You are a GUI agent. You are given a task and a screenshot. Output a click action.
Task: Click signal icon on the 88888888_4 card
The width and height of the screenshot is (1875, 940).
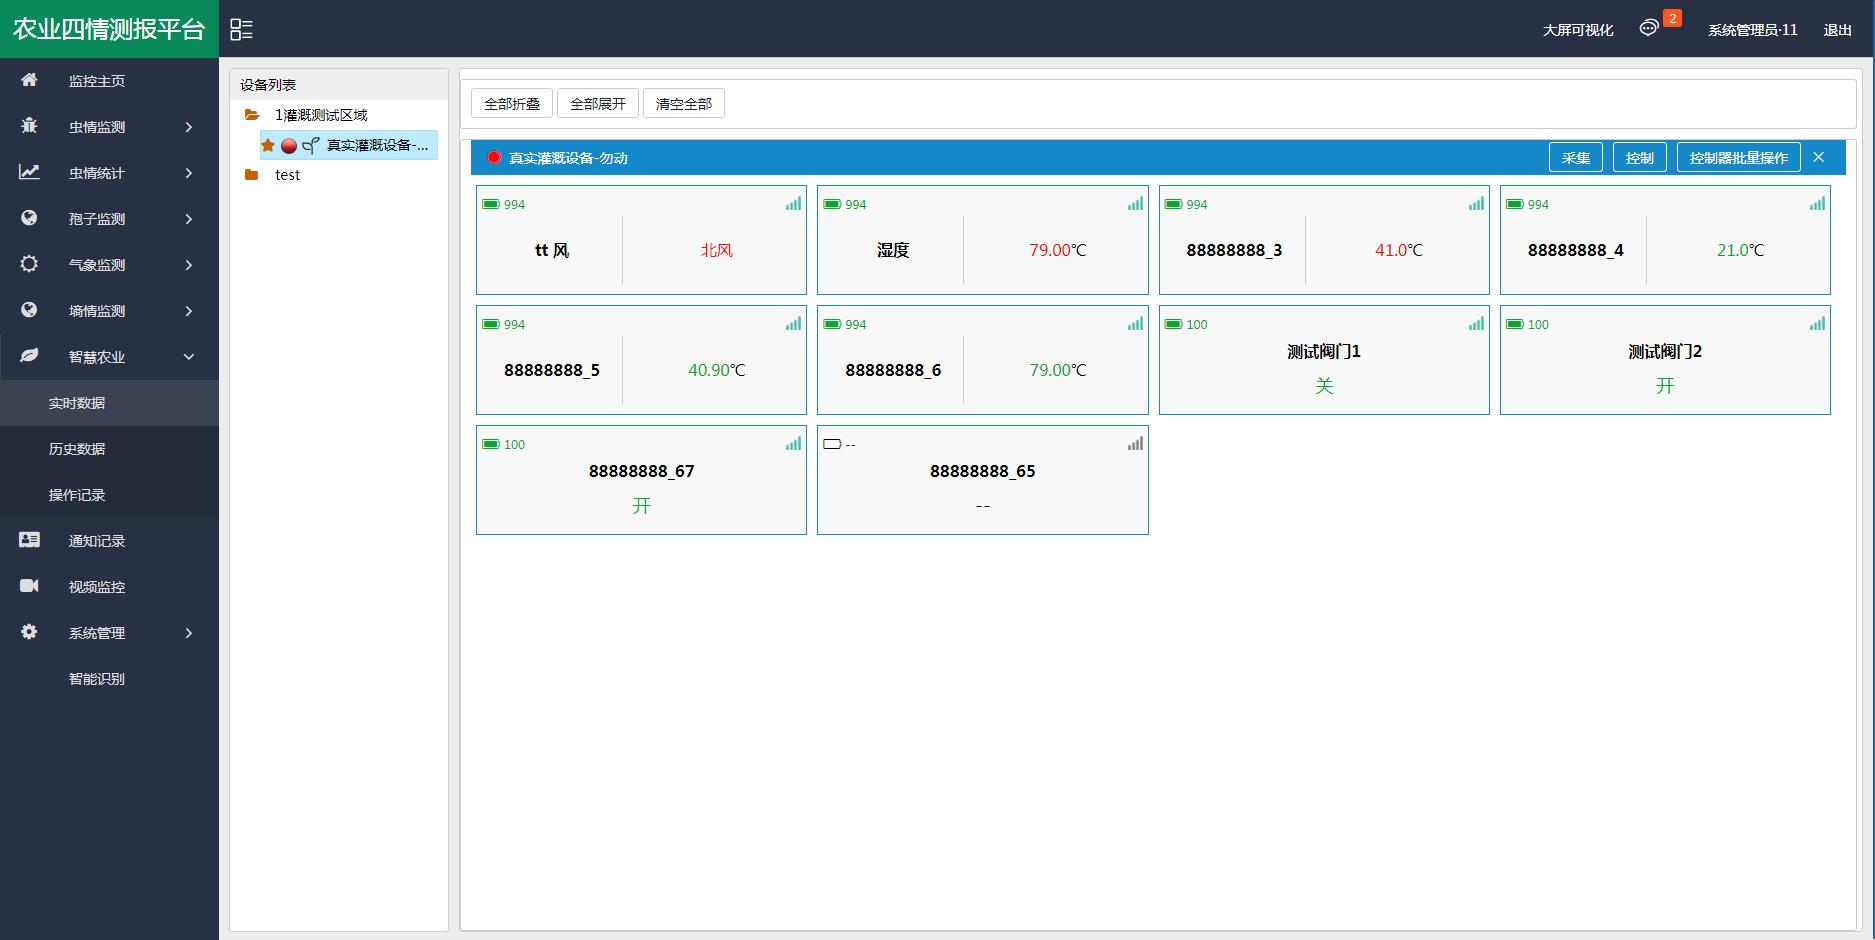[1817, 204]
